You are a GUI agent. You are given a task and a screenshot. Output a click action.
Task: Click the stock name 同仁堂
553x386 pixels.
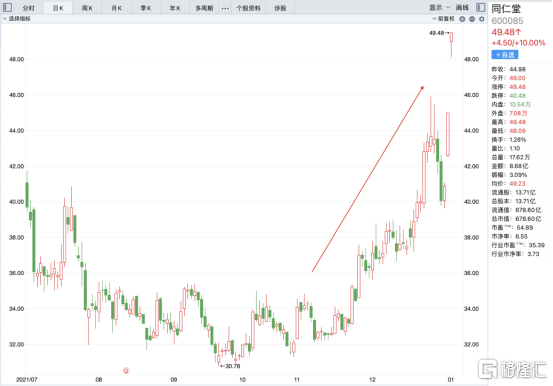pos(506,9)
